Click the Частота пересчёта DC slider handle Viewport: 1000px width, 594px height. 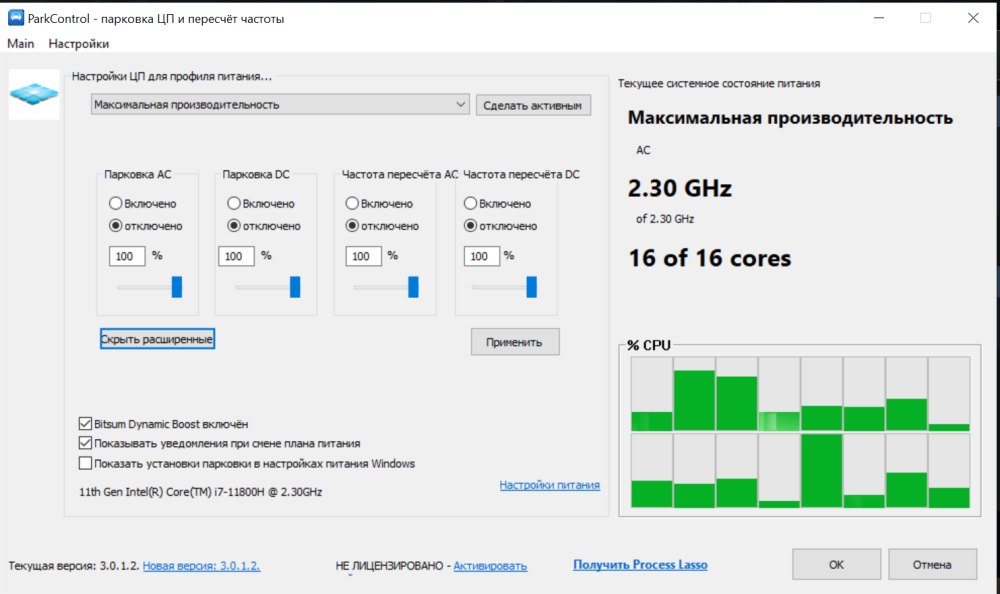[x=531, y=288]
